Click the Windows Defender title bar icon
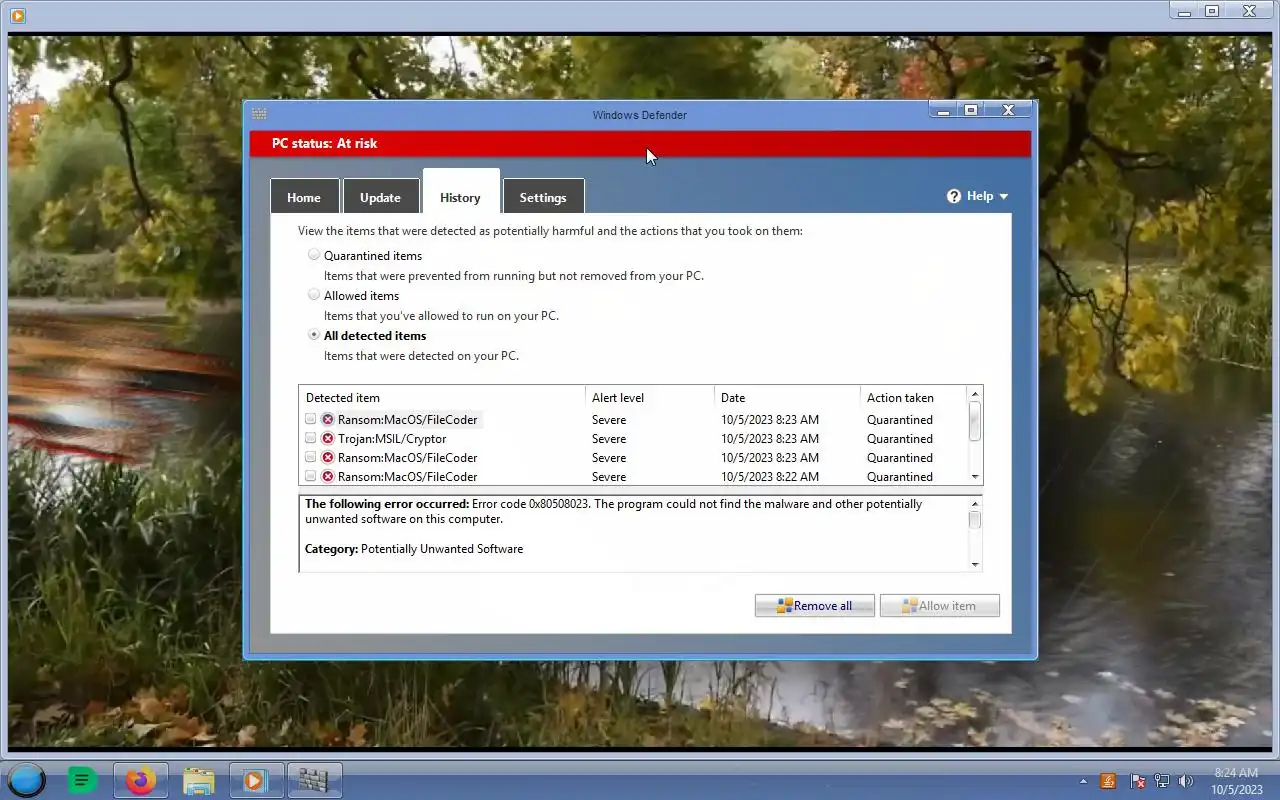Image resolution: width=1280 pixels, height=800 pixels. tap(259, 114)
